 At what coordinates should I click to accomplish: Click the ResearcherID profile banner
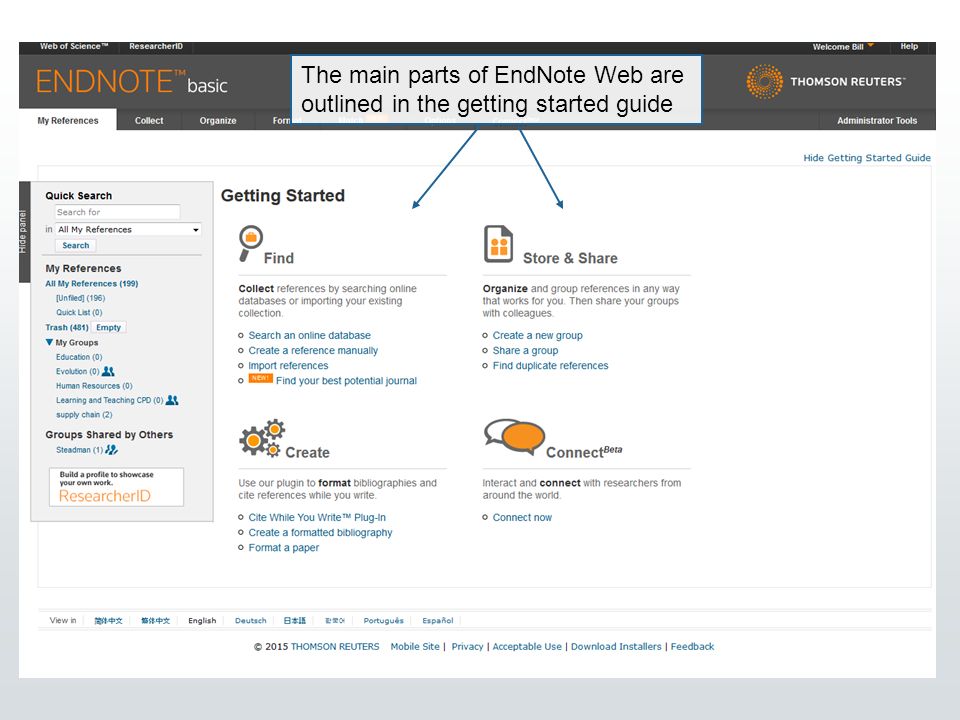point(116,487)
